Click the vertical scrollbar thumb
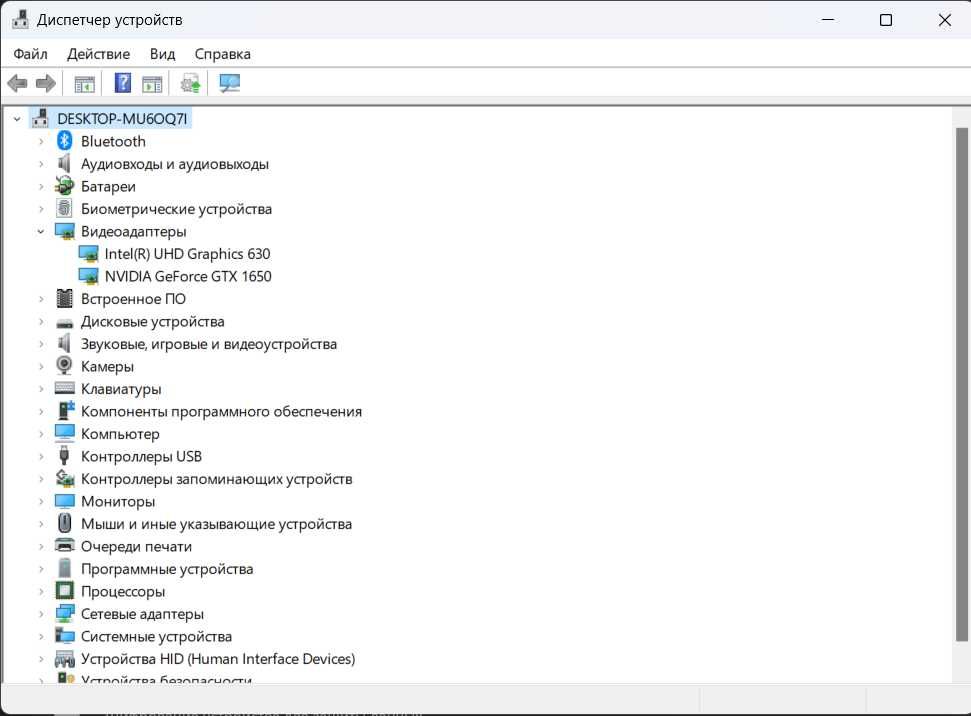This screenshot has width=971, height=716. [961, 384]
